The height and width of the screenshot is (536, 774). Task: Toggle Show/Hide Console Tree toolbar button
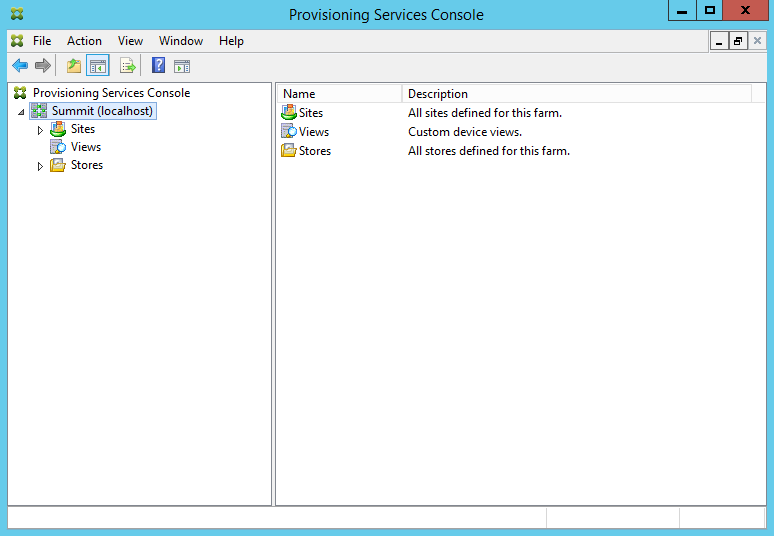(97, 66)
